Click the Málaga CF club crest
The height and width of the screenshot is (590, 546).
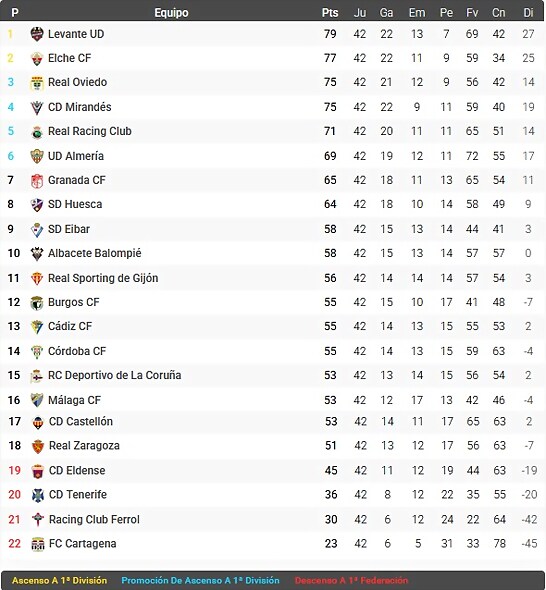pos(37,400)
